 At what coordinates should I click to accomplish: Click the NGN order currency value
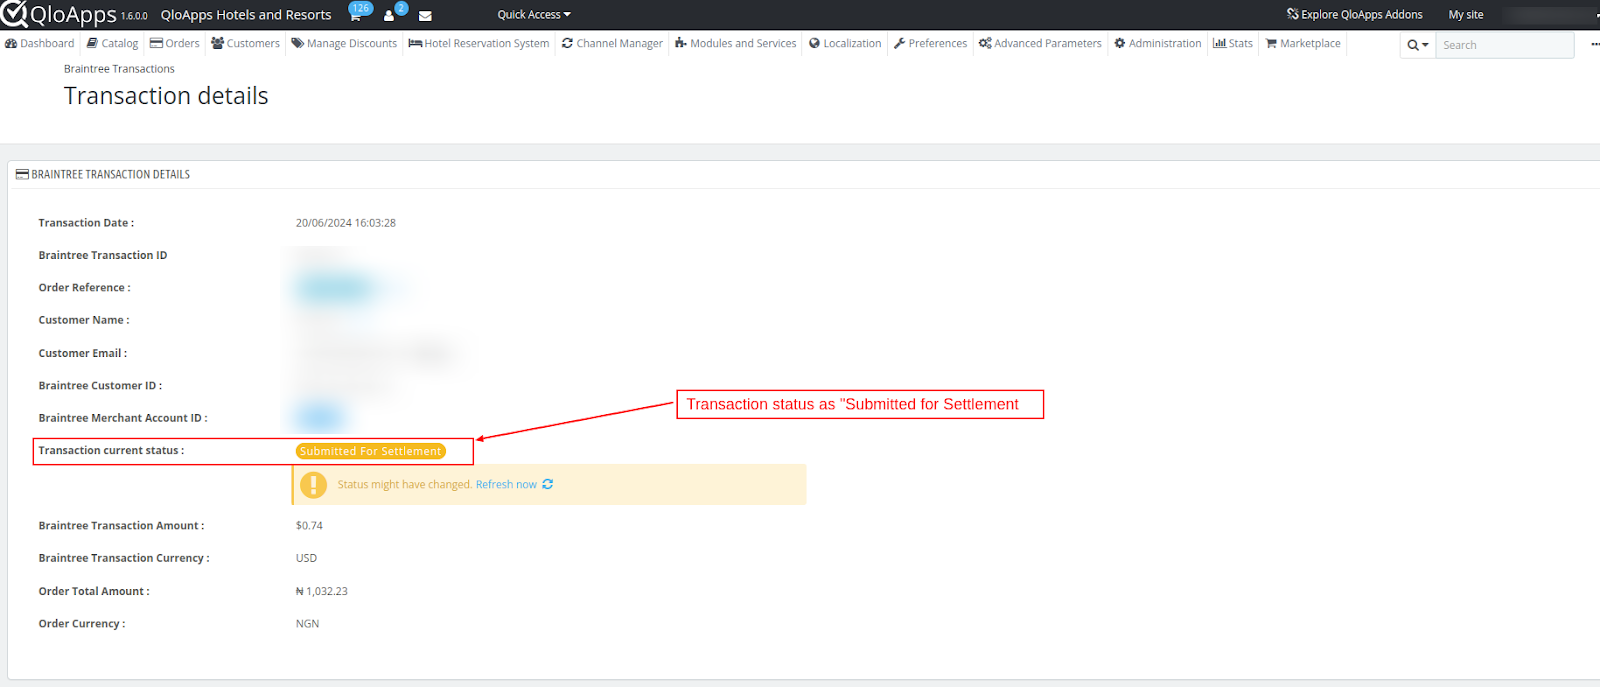click(307, 624)
